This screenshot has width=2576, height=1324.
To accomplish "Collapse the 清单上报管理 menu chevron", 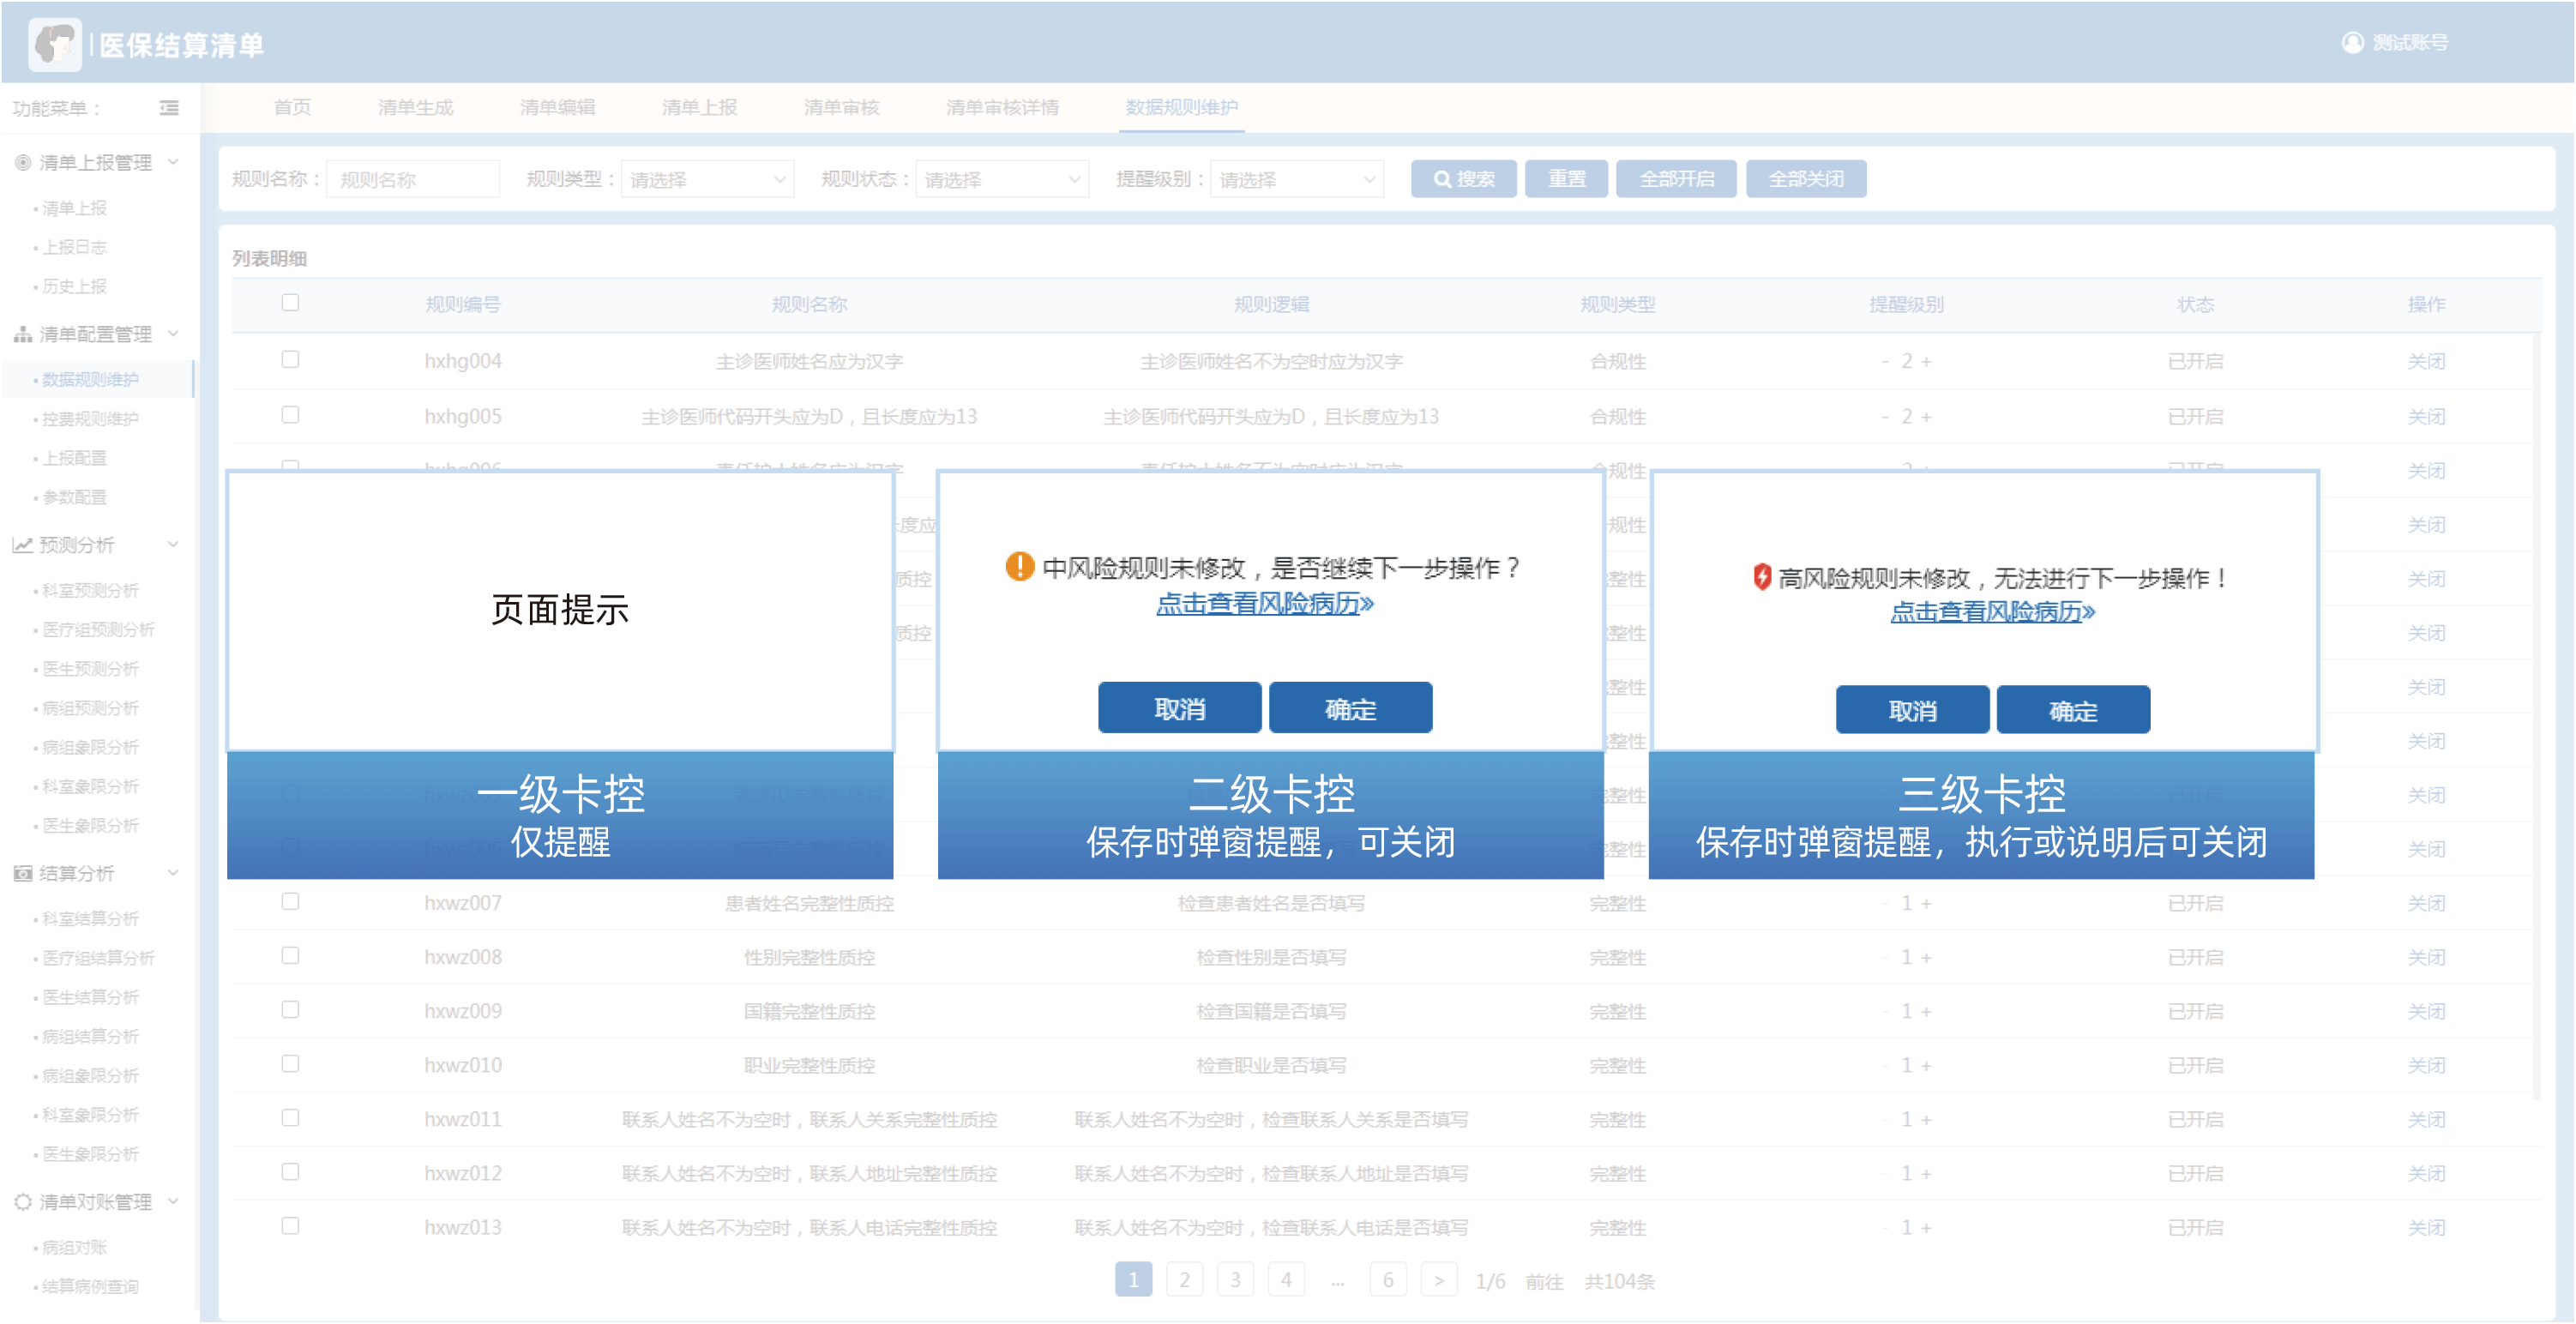I will click(x=173, y=162).
